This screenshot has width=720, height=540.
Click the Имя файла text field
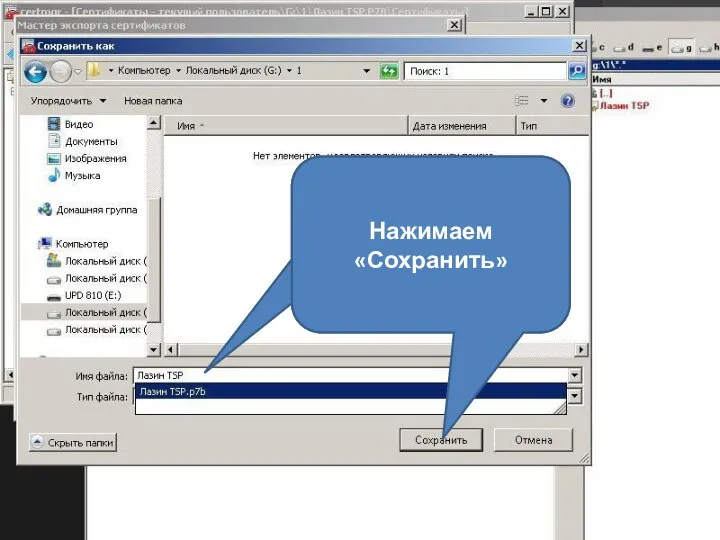pos(351,376)
